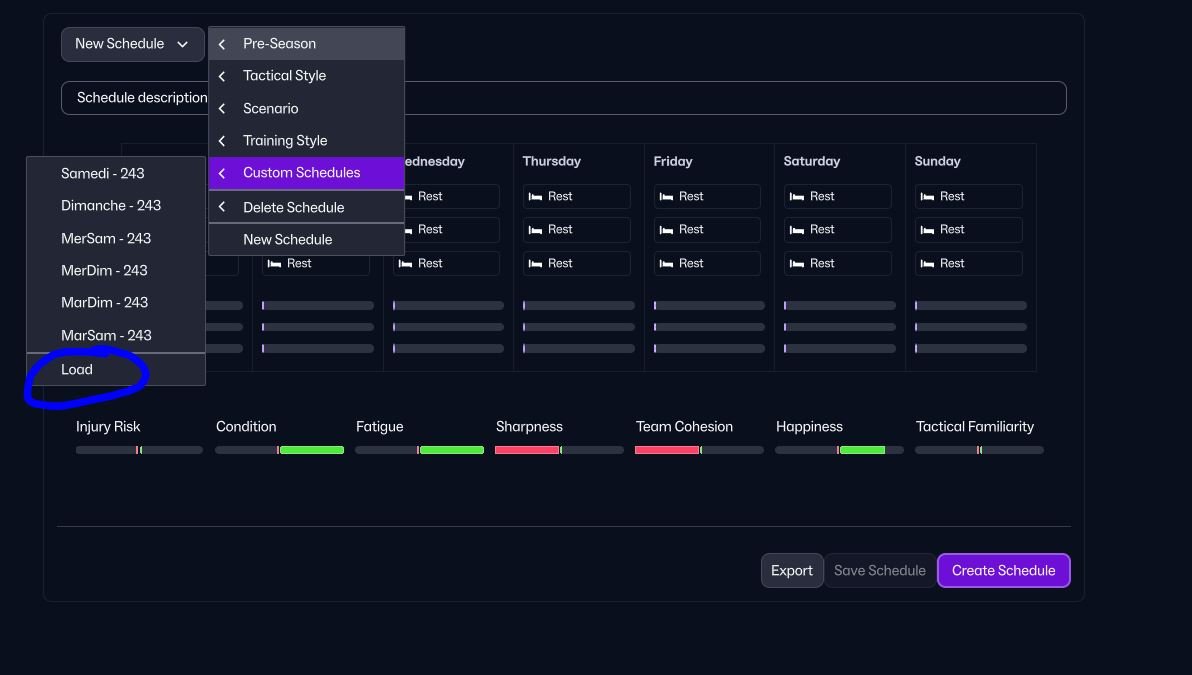Select Saturday's third Rest session slot

pos(838,263)
